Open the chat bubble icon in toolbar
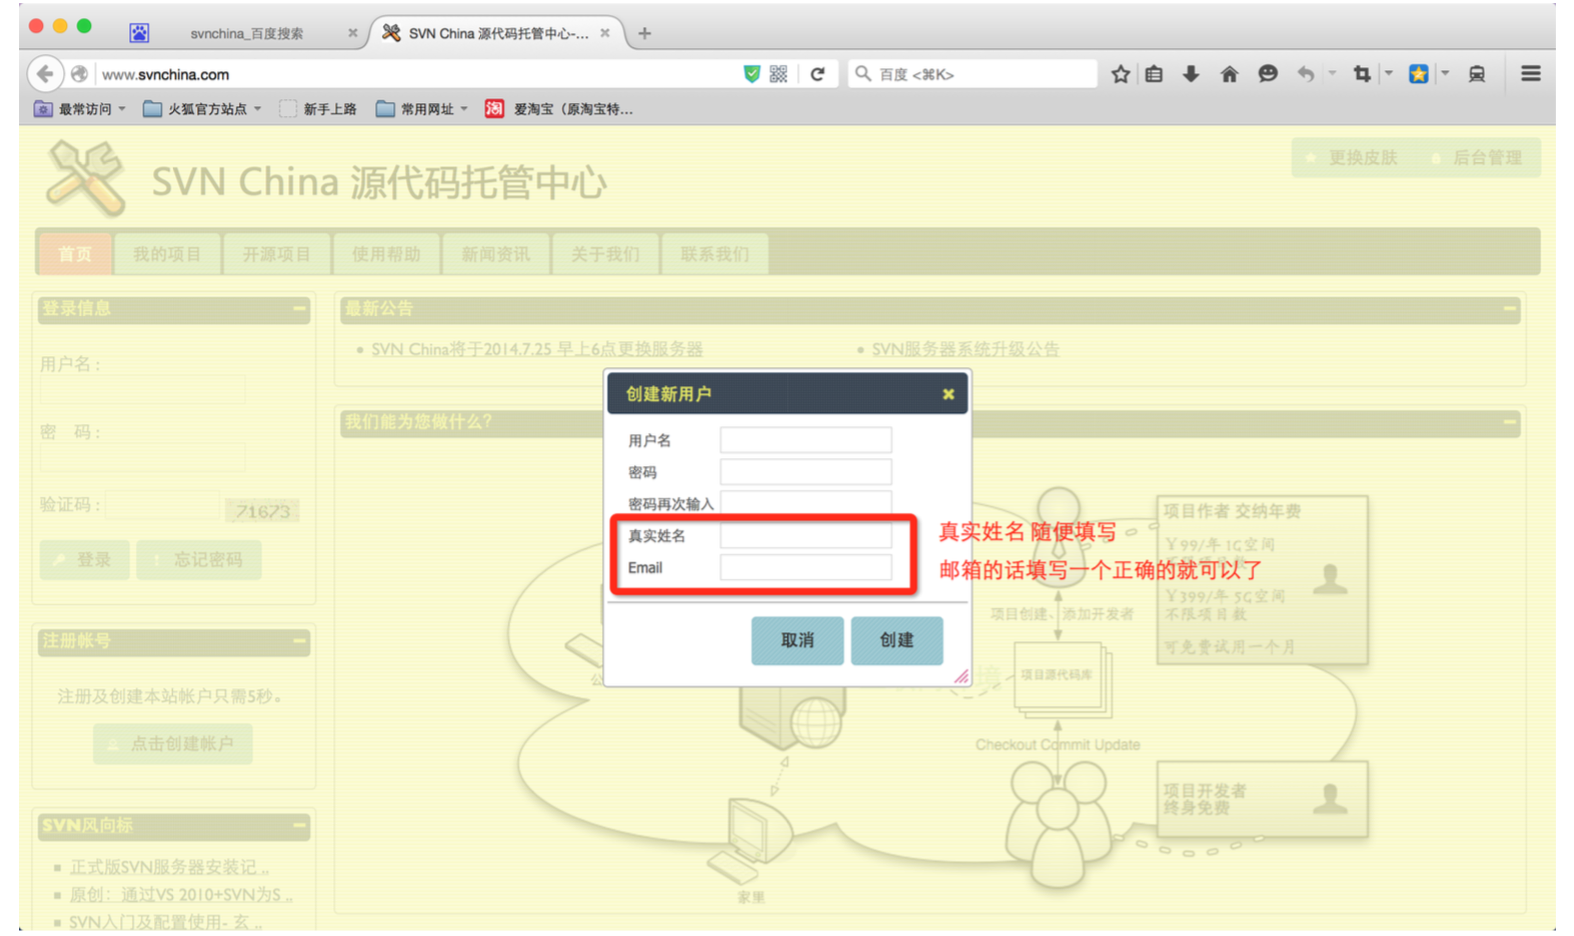 coord(1267,74)
